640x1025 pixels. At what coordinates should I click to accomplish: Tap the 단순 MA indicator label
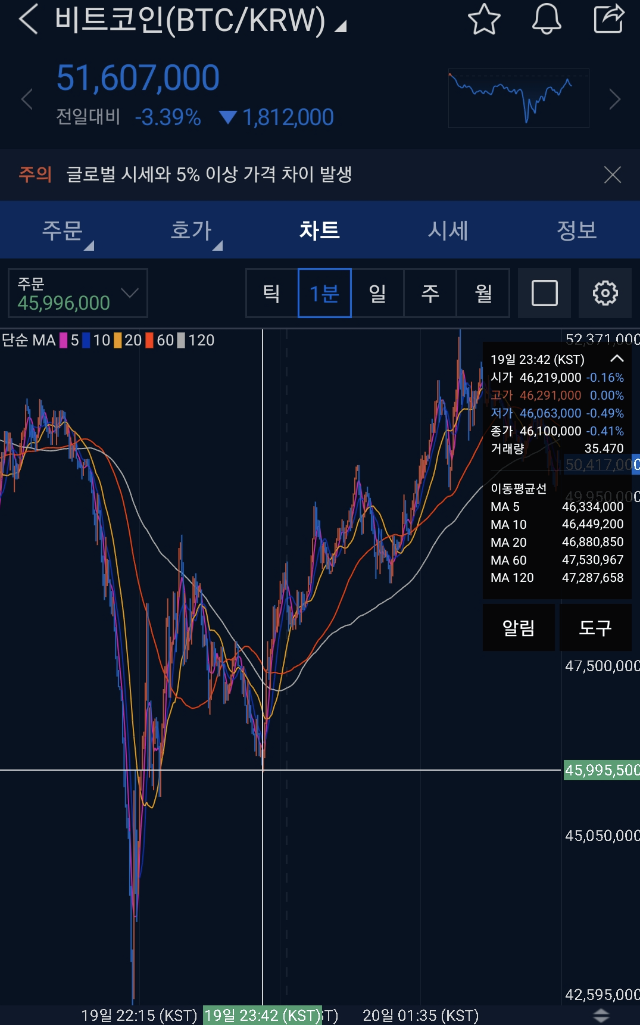(29, 341)
